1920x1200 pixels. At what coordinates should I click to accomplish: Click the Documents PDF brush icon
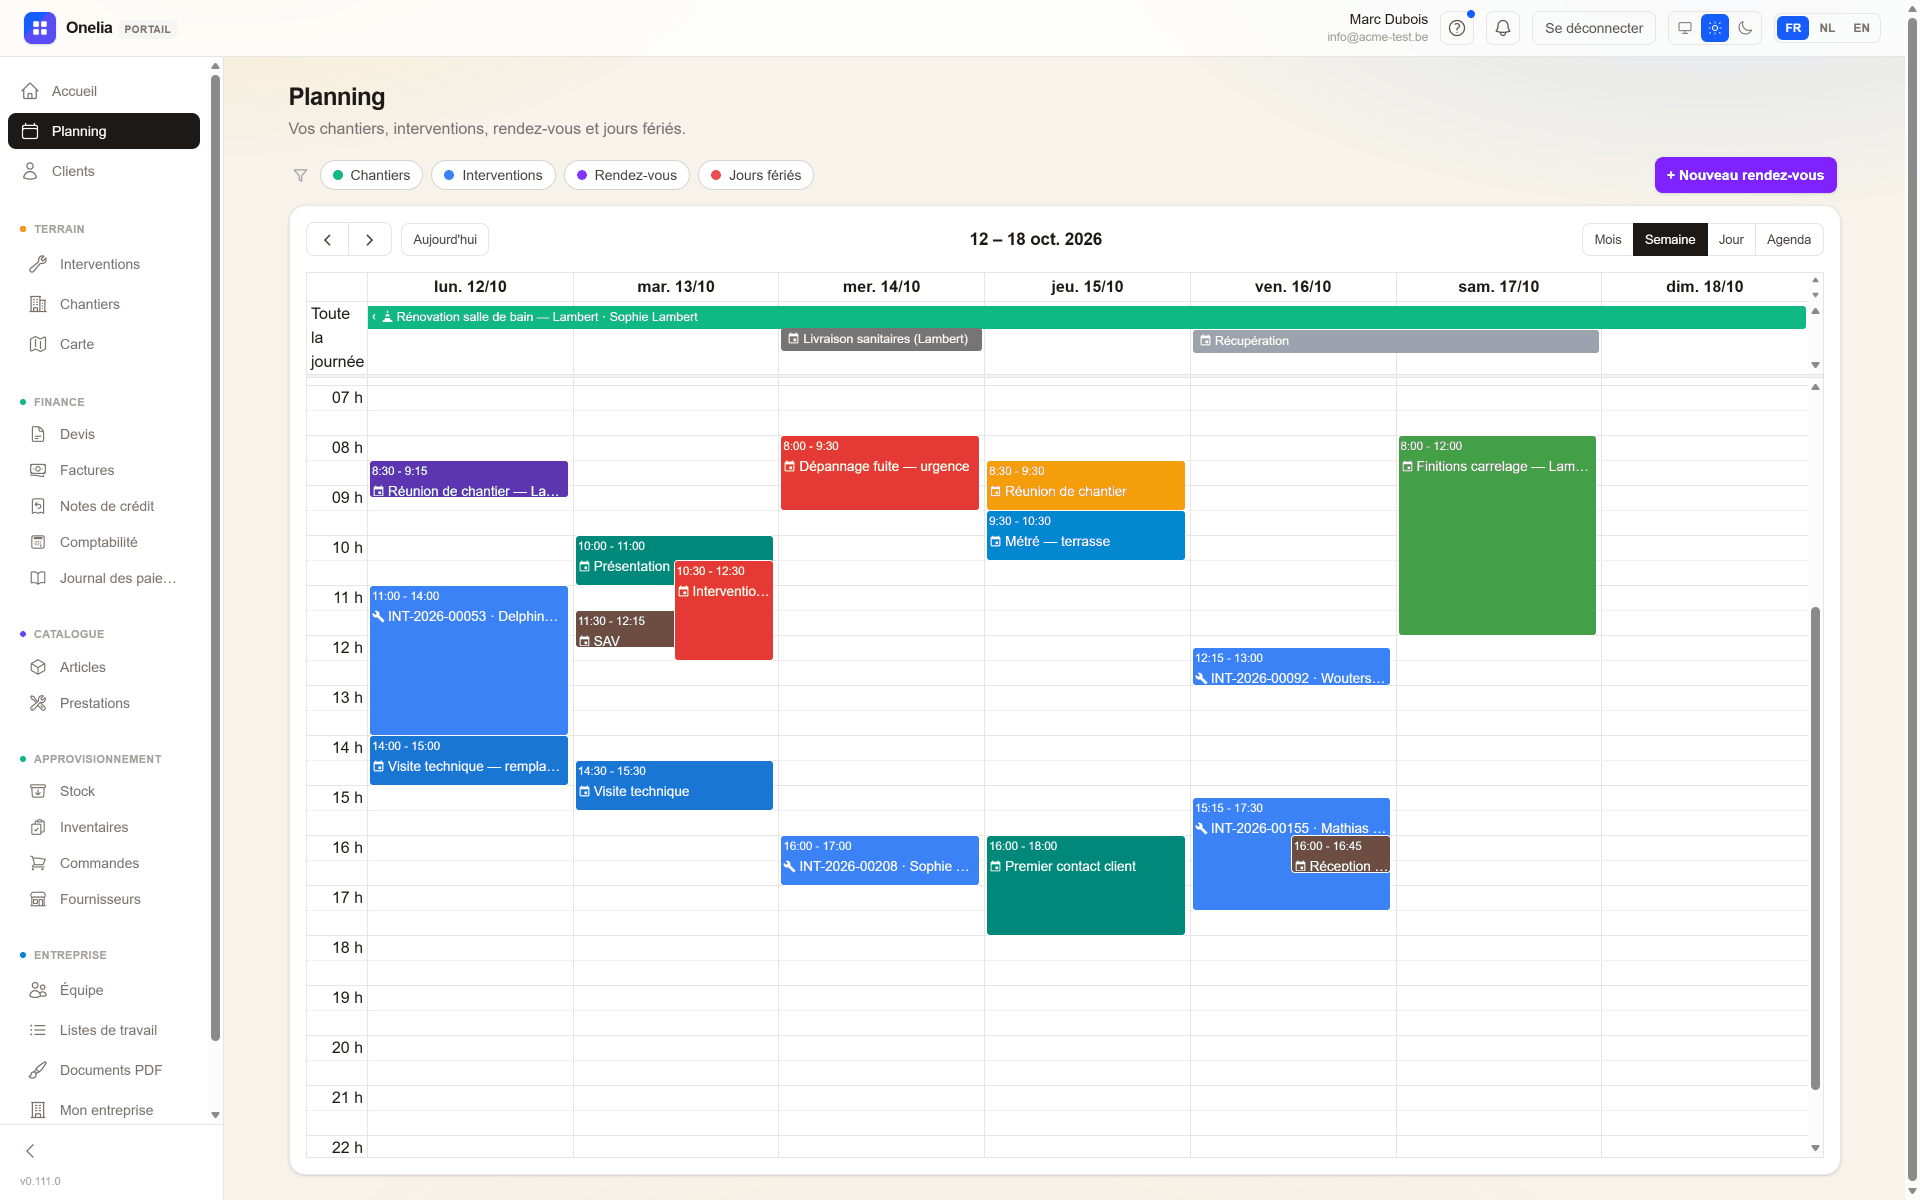click(38, 1070)
